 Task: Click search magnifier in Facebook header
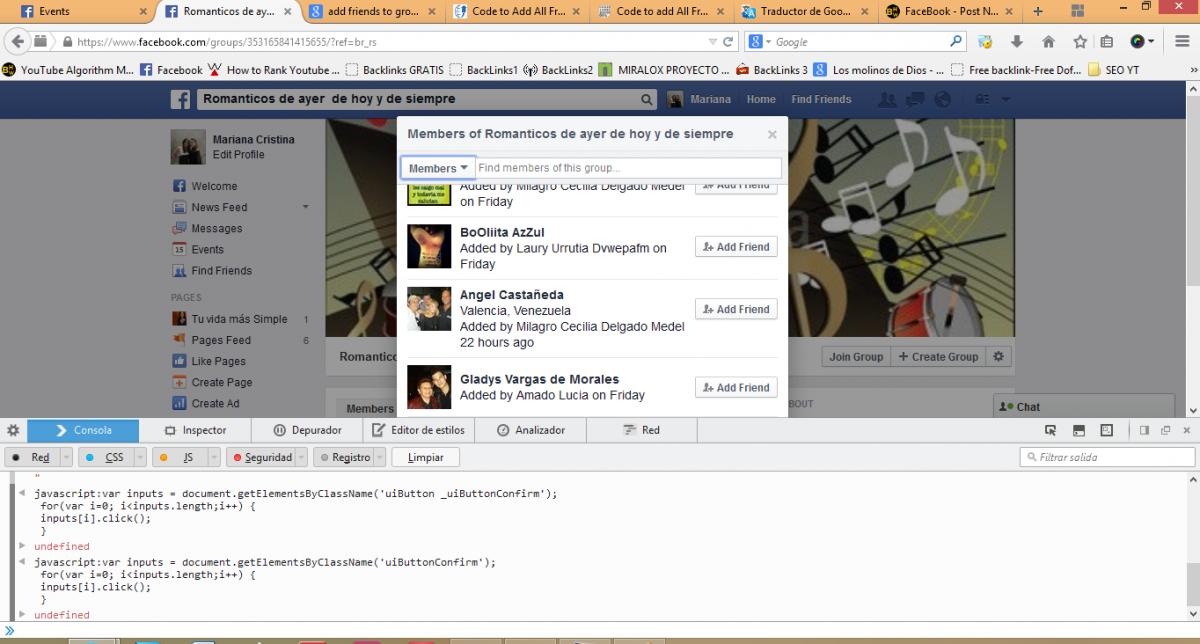click(648, 100)
